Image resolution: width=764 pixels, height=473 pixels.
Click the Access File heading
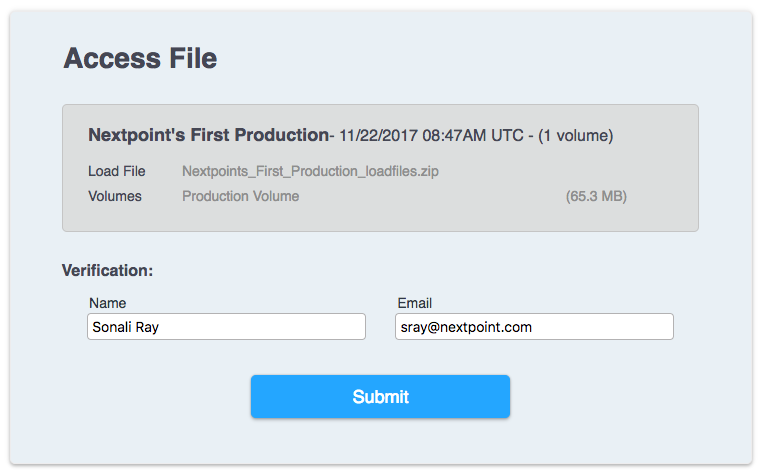140,58
